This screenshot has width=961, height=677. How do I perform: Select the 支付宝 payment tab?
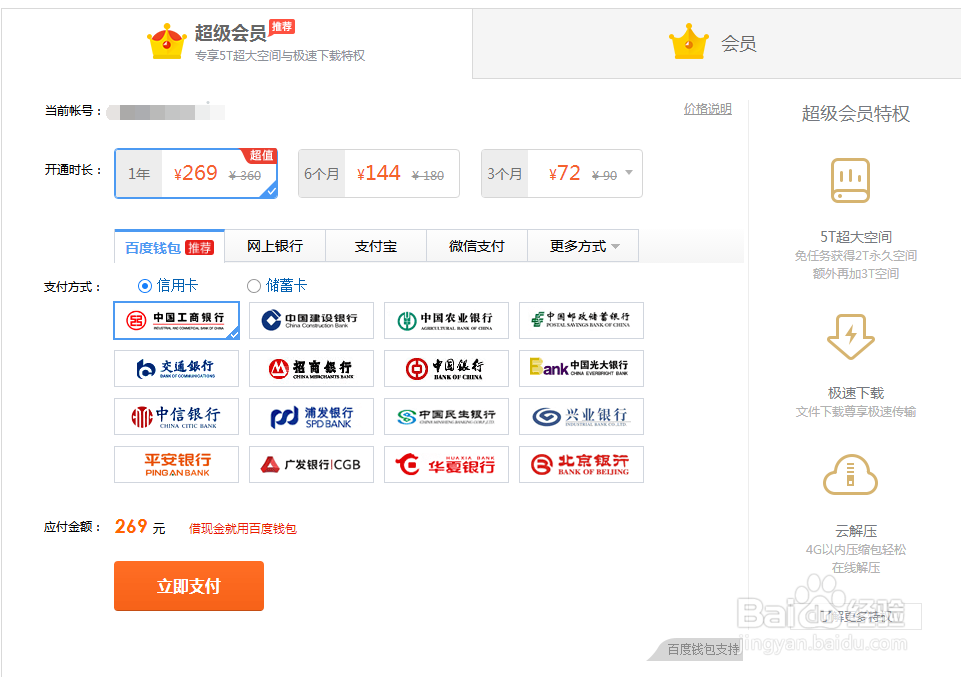[376, 246]
